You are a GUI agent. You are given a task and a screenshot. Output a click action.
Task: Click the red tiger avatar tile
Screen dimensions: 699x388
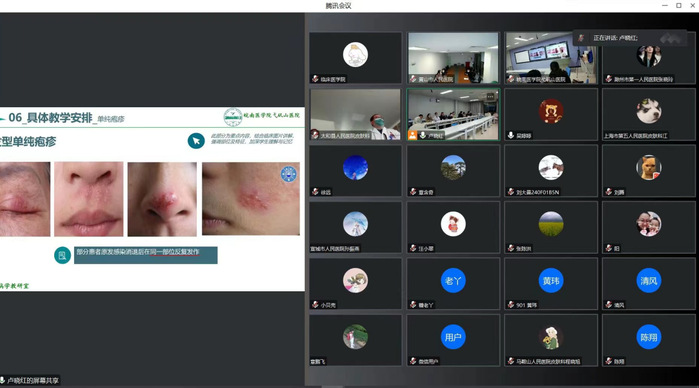point(551,111)
